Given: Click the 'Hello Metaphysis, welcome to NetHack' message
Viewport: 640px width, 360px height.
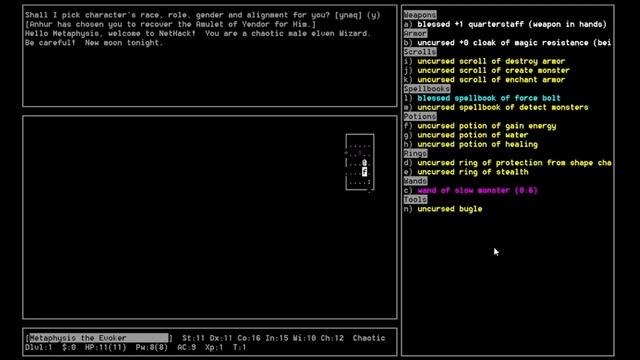Looking at the screenshot, I should coord(198,33).
